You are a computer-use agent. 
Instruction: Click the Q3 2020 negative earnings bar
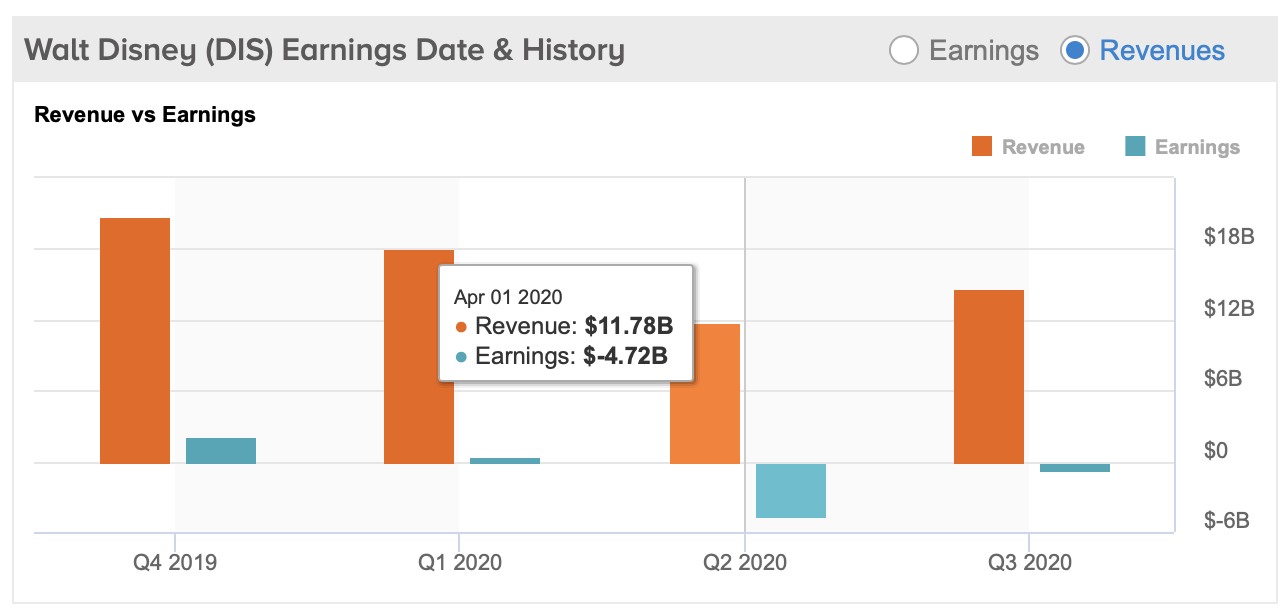pyautogui.click(x=1075, y=468)
